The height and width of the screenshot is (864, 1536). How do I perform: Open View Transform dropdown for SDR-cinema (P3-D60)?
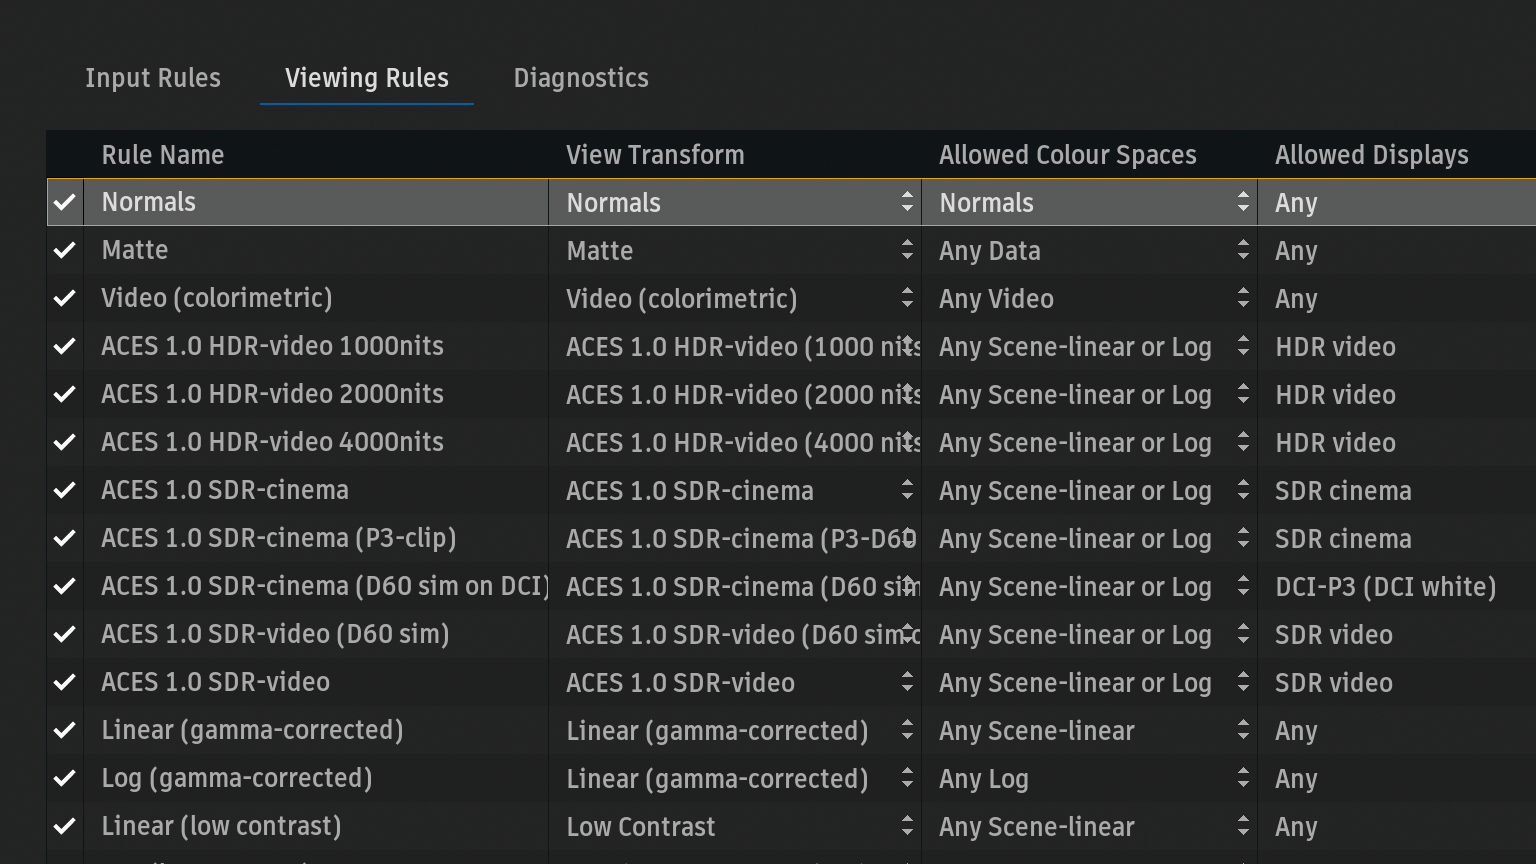735,538
